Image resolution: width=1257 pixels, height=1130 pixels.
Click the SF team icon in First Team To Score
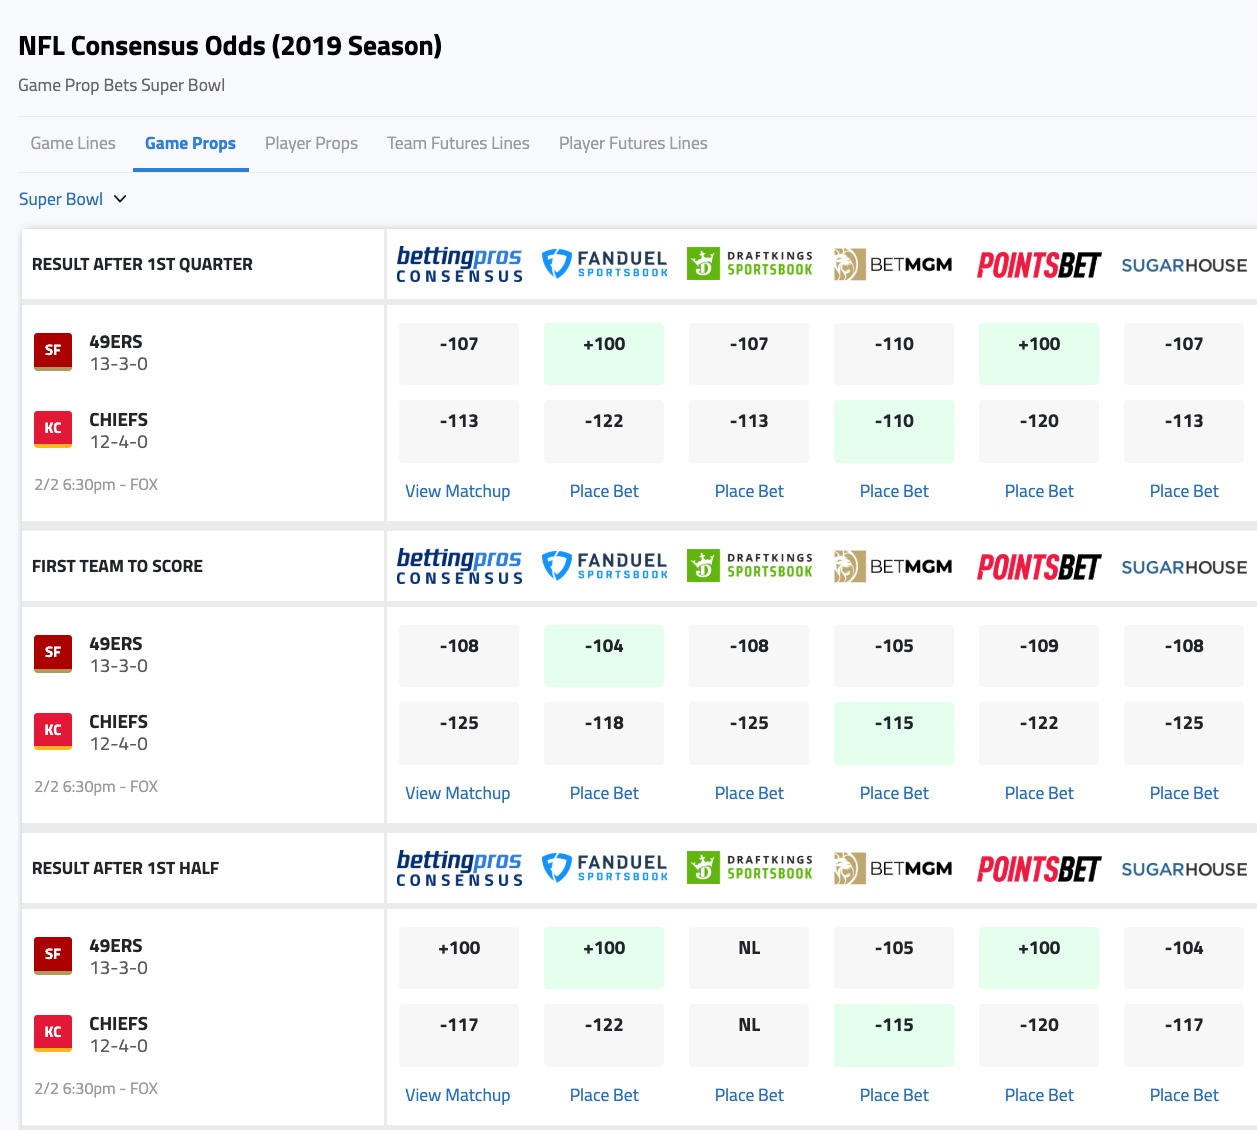pos(53,653)
